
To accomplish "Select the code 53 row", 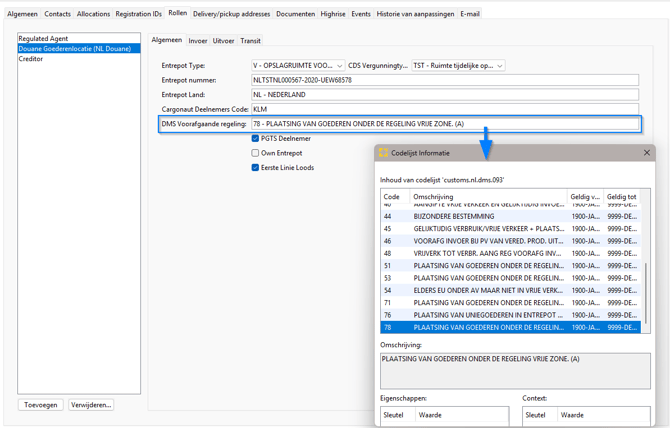I will (x=511, y=278).
